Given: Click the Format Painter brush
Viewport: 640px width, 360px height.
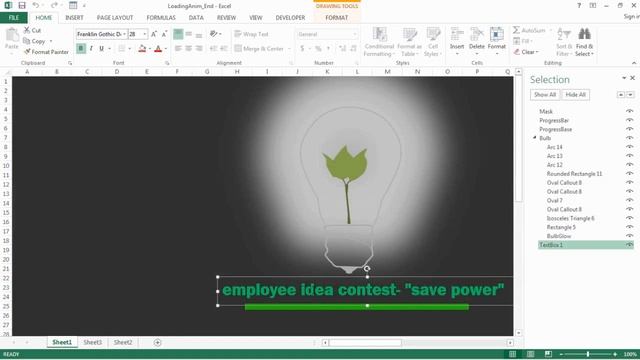Looking at the screenshot, I should point(27,52).
